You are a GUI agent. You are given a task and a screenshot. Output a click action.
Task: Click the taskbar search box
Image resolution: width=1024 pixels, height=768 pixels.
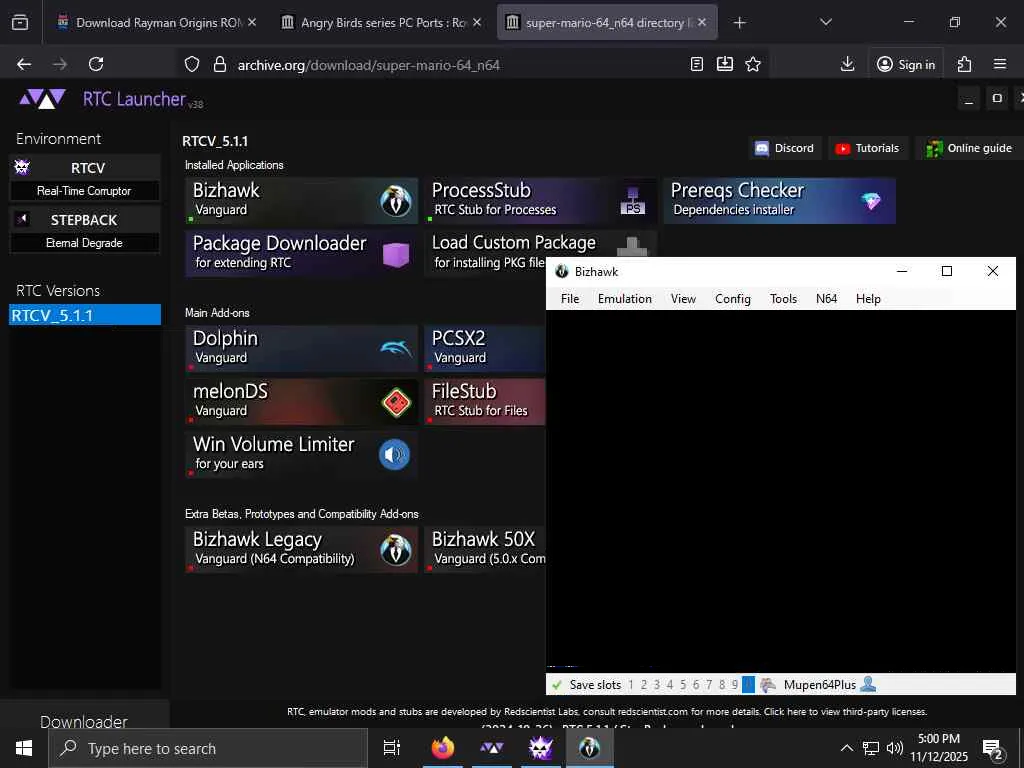tap(208, 748)
